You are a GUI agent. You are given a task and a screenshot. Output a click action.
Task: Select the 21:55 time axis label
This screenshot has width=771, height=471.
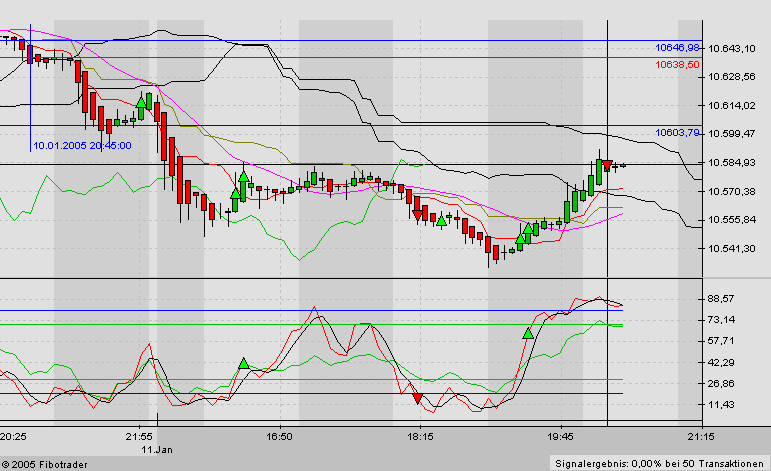(139, 437)
